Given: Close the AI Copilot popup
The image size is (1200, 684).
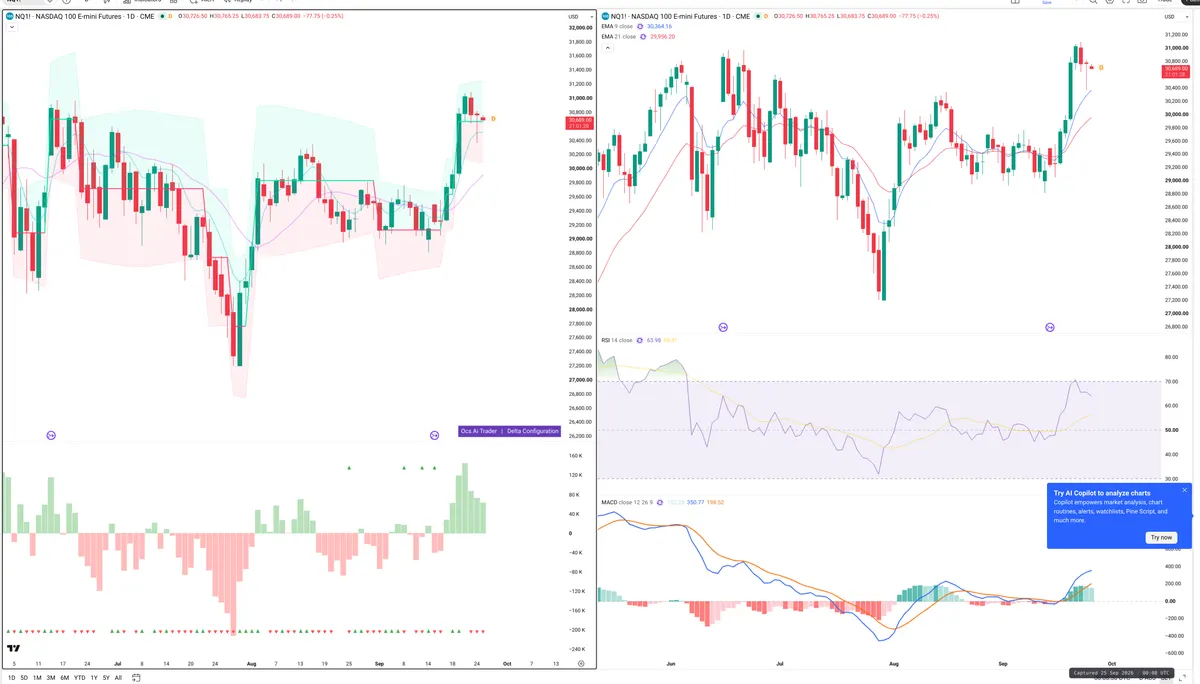Looking at the screenshot, I should [x=1185, y=490].
